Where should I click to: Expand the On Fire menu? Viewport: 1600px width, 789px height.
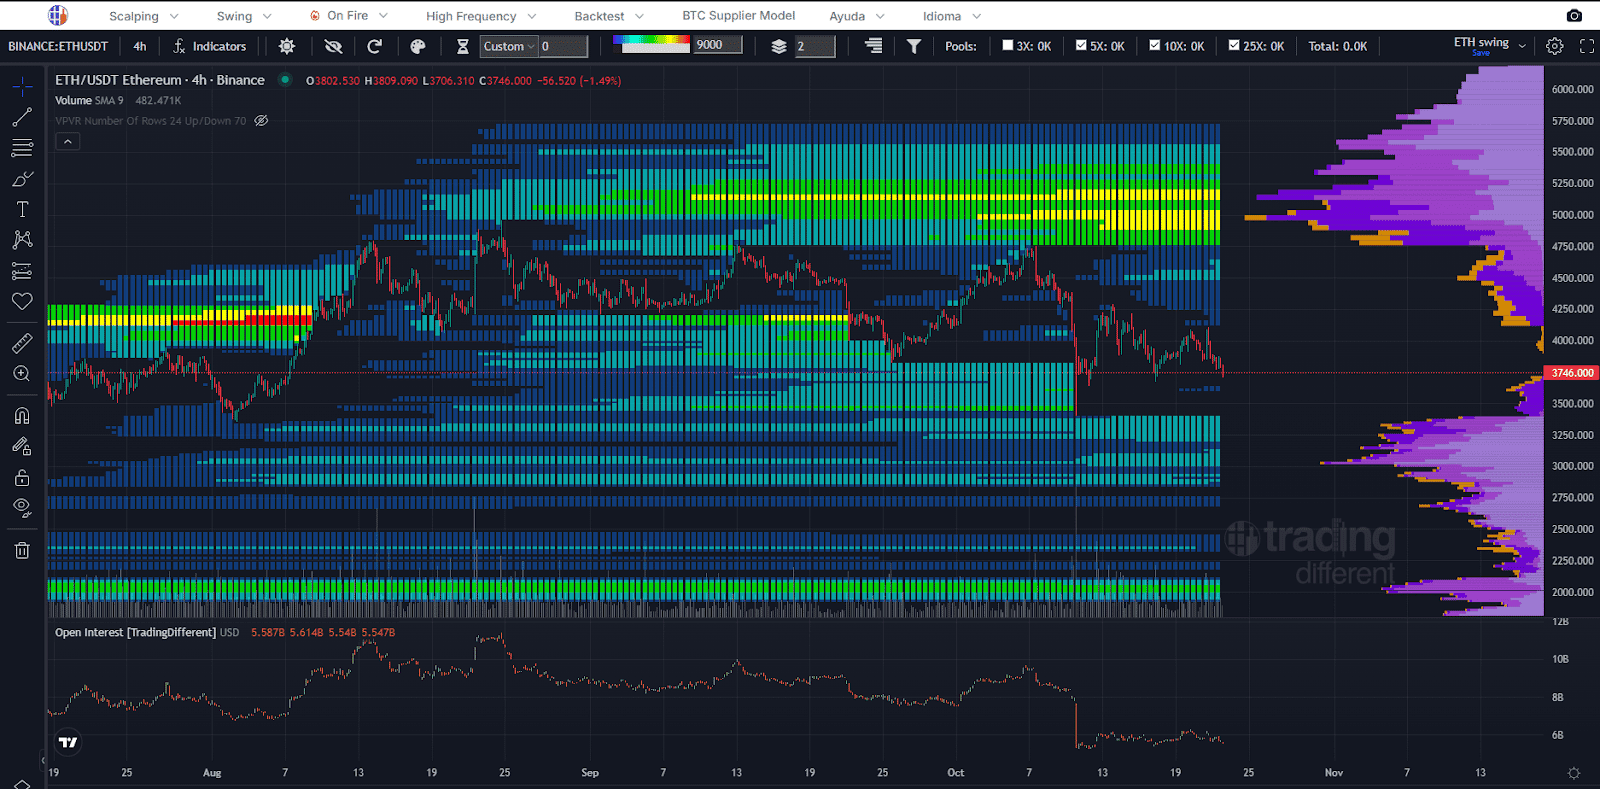[349, 16]
